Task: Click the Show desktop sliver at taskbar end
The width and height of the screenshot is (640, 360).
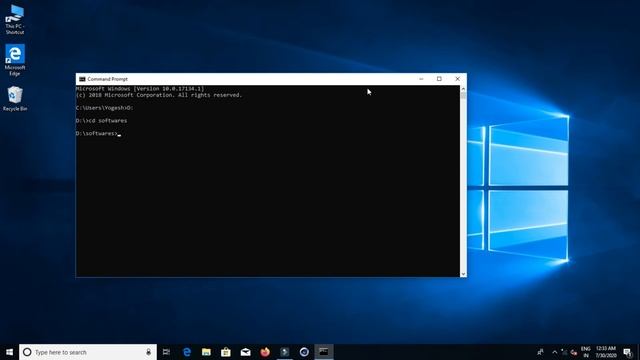Action: click(x=638, y=352)
